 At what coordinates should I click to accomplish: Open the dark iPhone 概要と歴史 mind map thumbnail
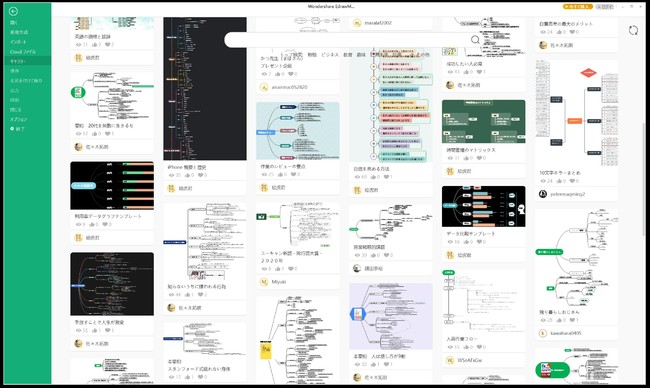(x=205, y=88)
